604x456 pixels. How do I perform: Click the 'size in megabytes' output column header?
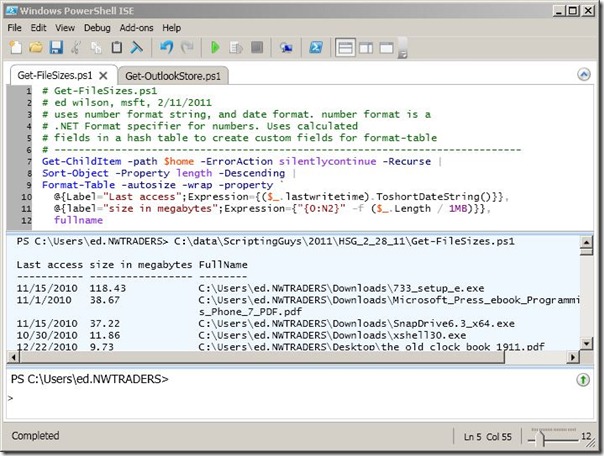click(141, 265)
